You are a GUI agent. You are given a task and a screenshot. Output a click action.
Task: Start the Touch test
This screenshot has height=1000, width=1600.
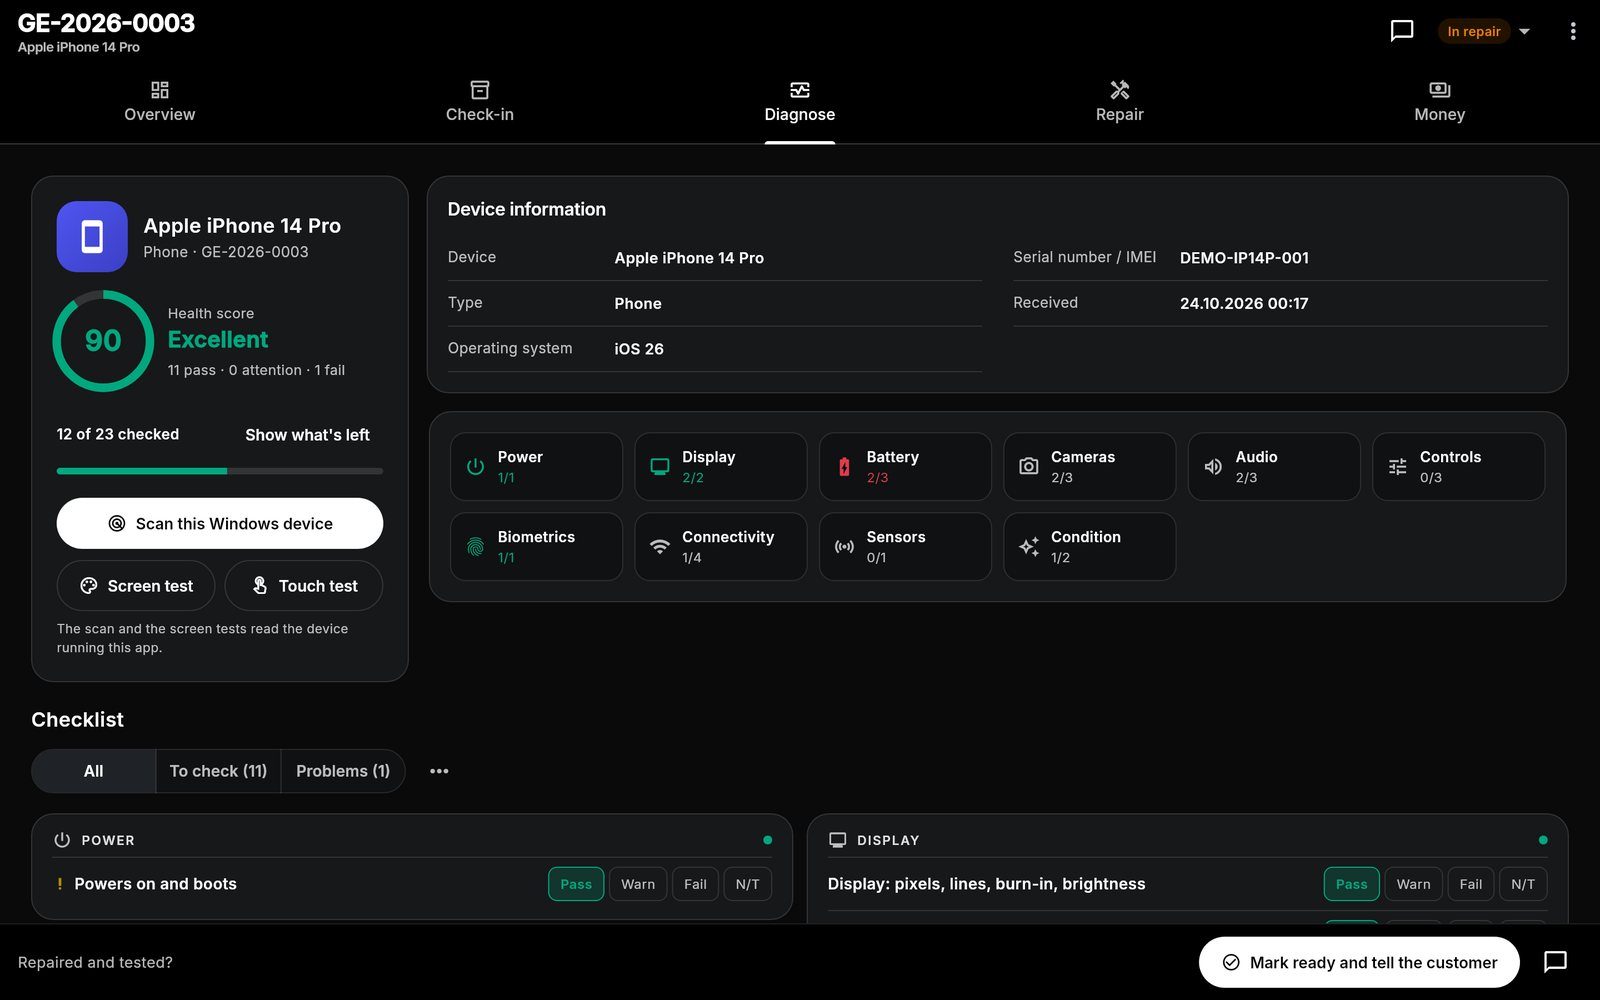pos(304,586)
